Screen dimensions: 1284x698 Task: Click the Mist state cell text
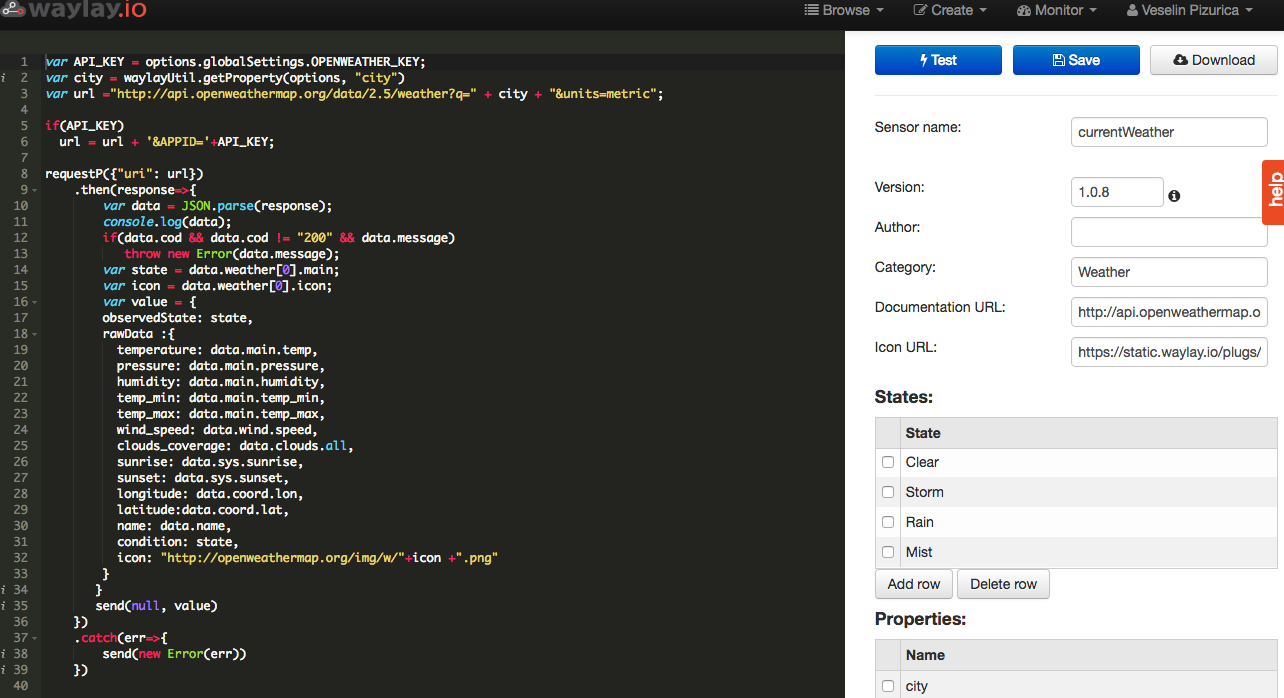point(919,552)
